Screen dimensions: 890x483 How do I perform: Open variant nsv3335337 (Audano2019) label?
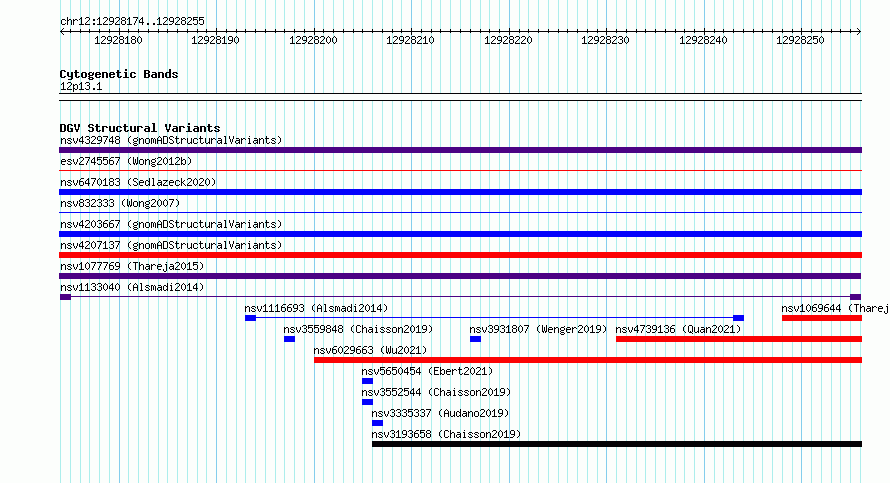[440, 413]
